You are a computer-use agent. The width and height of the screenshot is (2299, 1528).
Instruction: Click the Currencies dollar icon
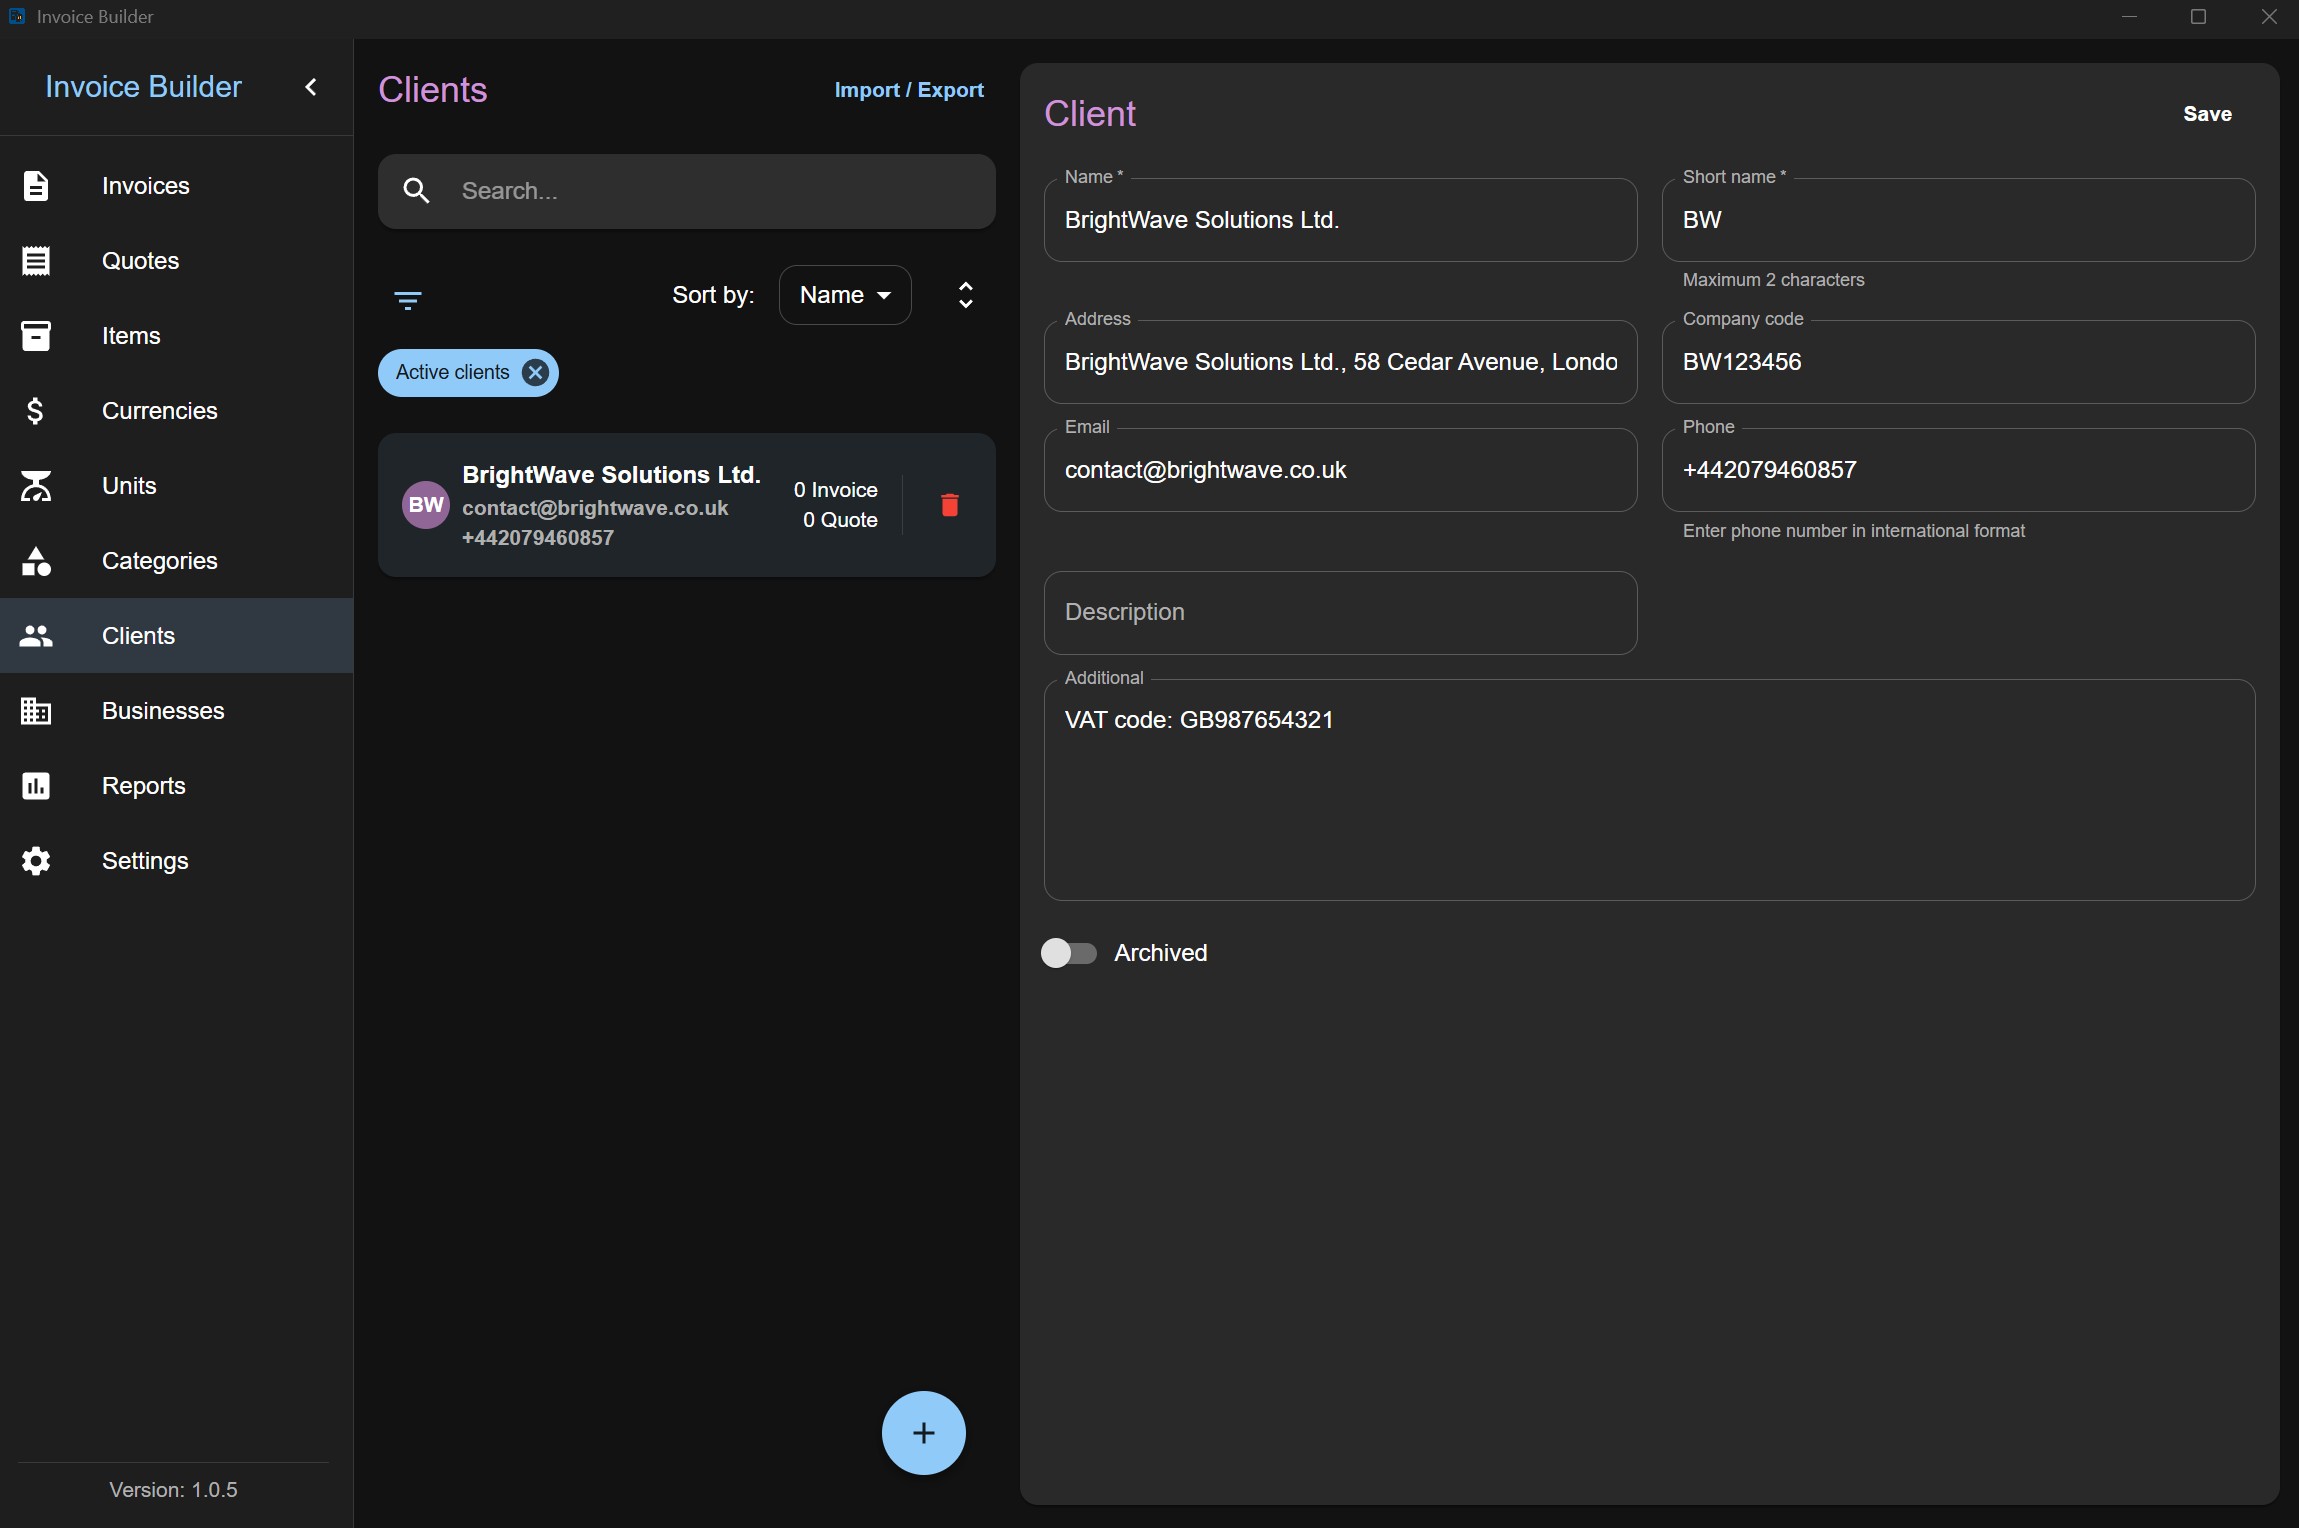pyautogui.click(x=36, y=411)
